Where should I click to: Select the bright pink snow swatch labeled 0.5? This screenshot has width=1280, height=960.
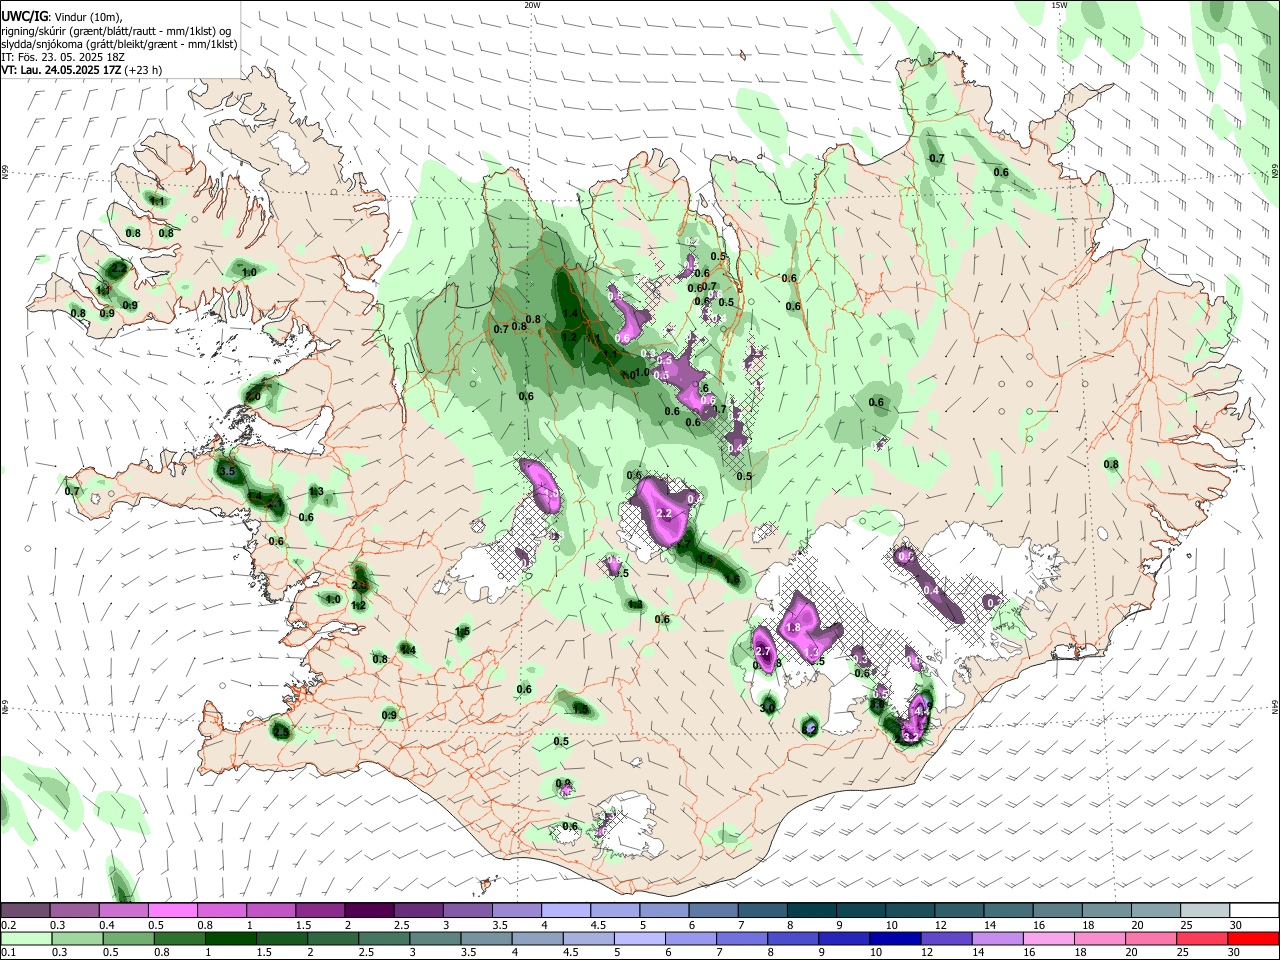[x=172, y=910]
